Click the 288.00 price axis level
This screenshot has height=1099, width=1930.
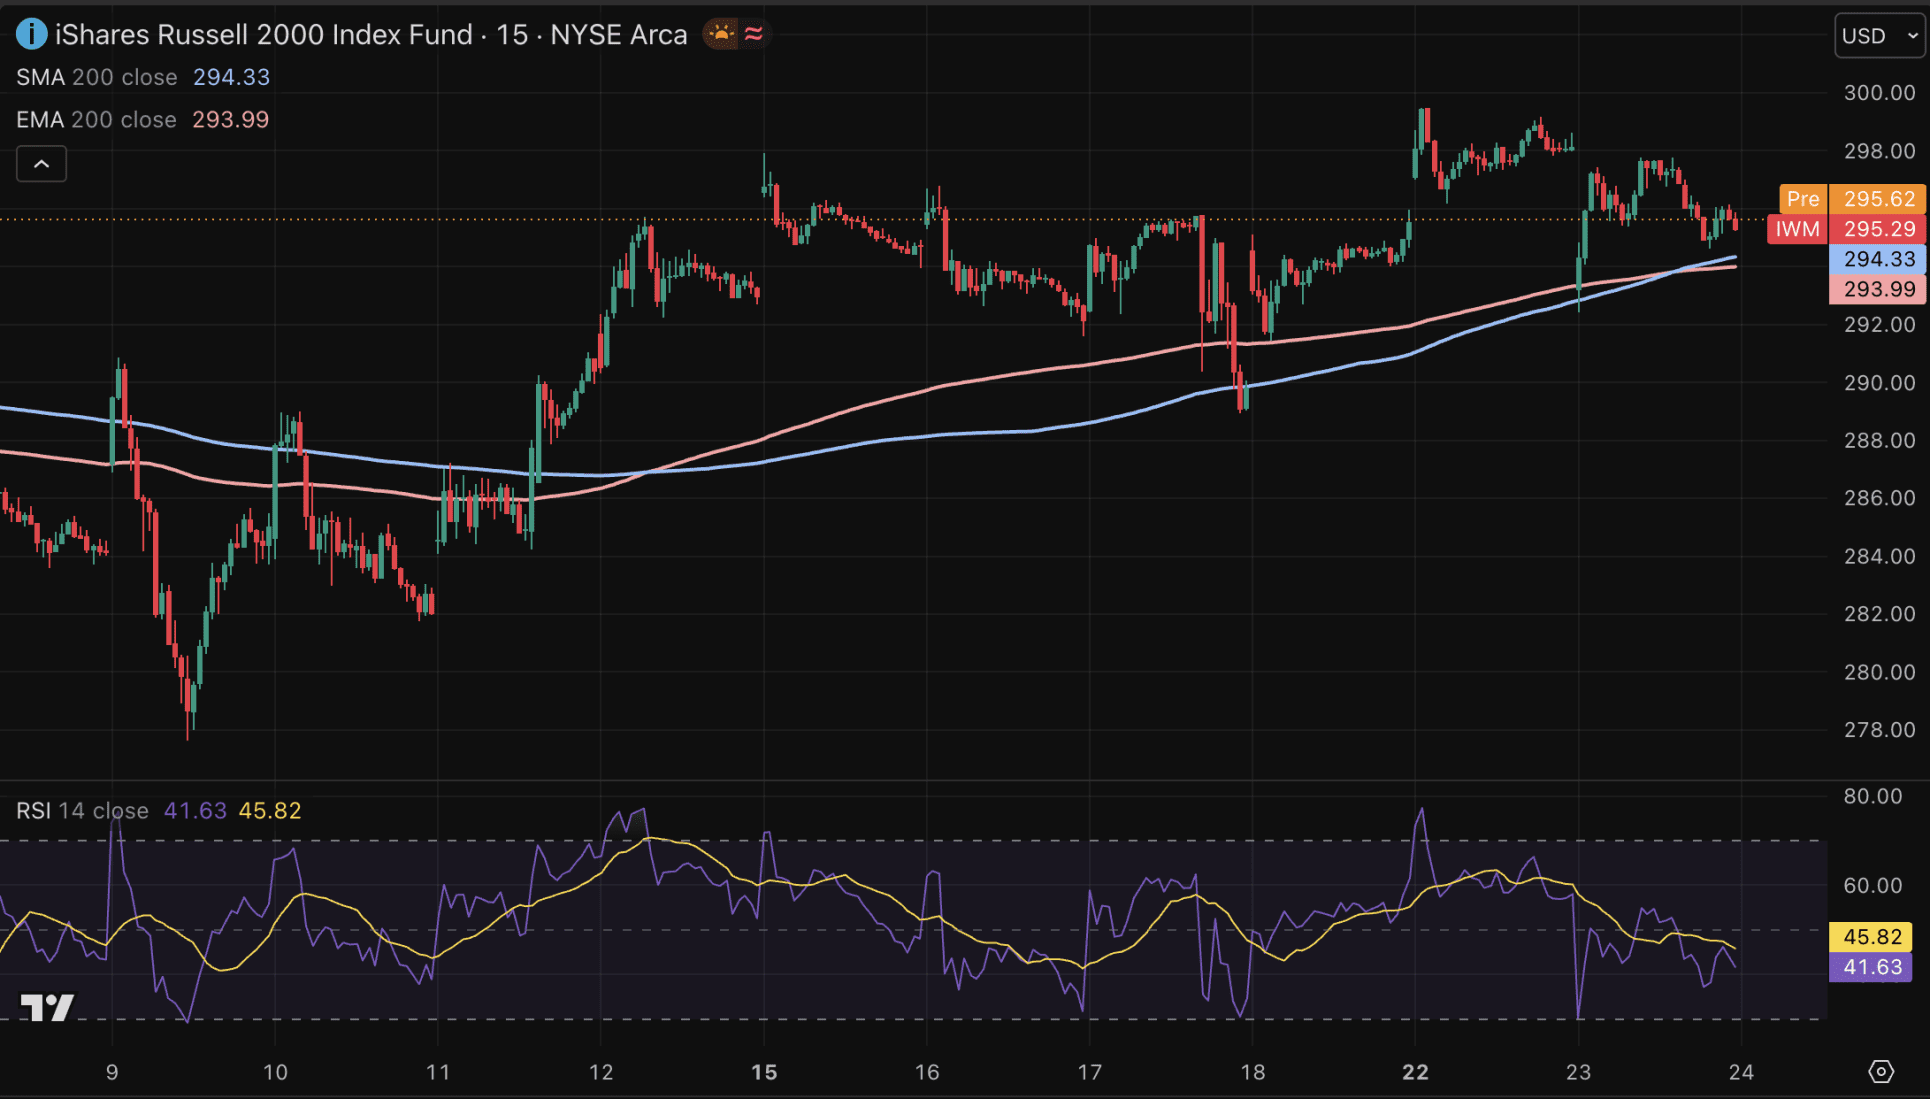tap(1880, 441)
